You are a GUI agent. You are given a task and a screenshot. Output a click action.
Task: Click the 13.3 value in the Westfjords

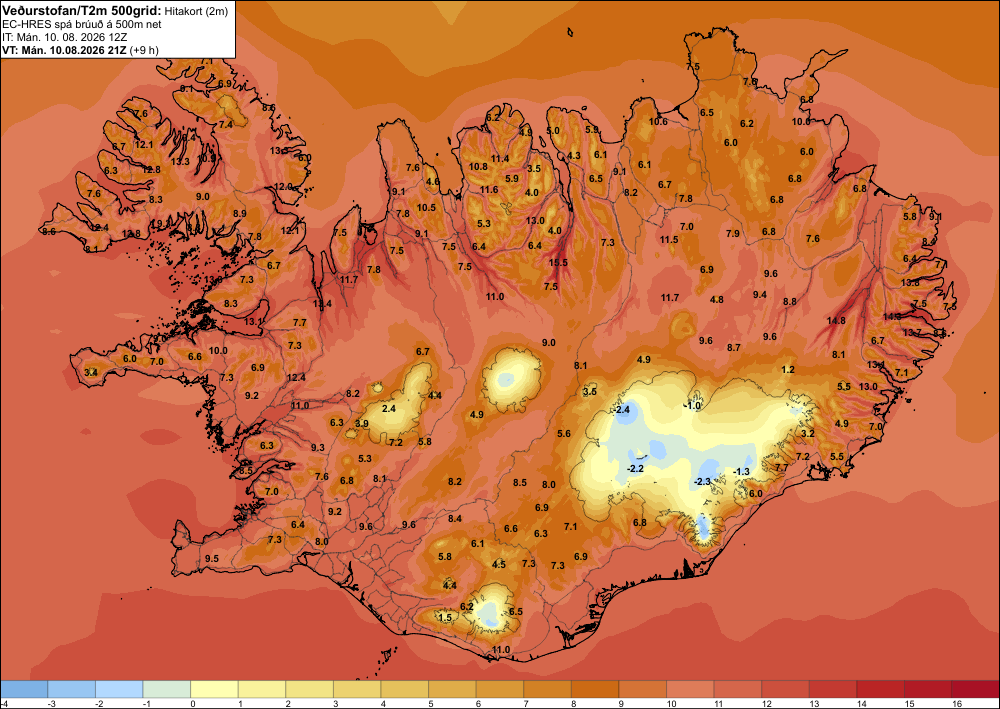[x=180, y=161]
